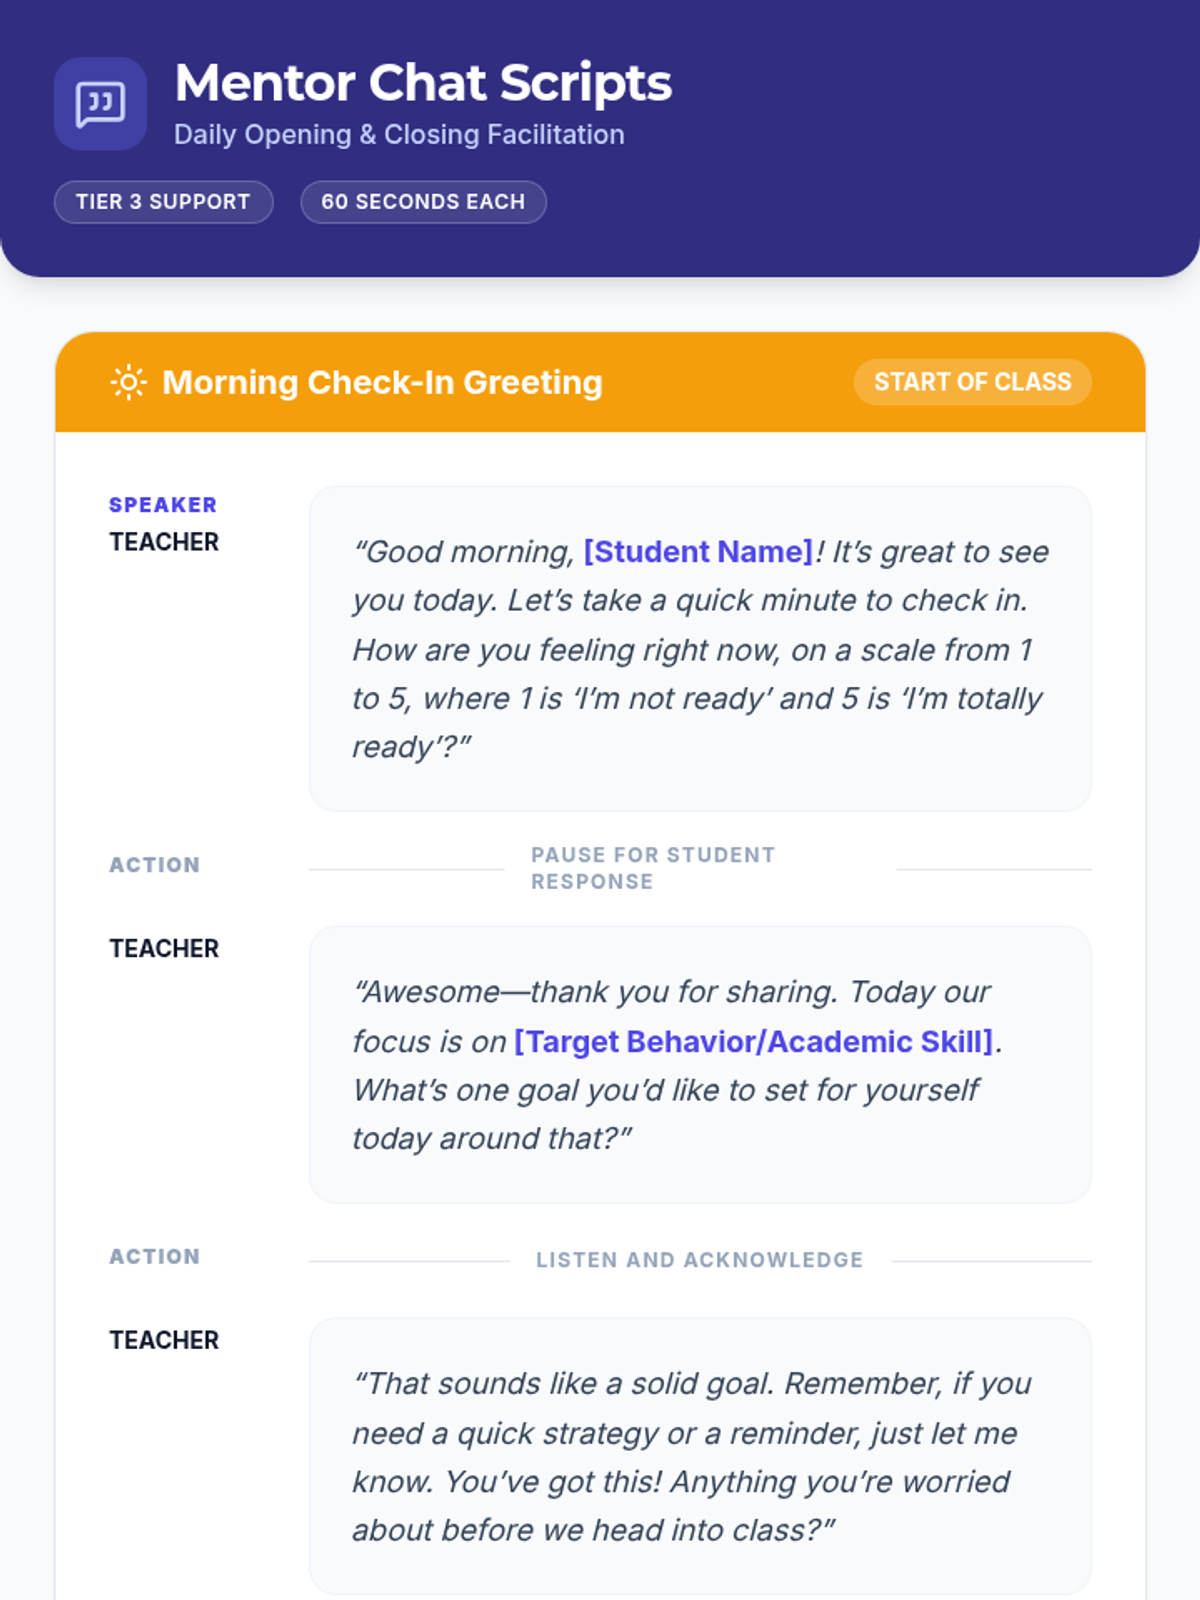The height and width of the screenshot is (1600, 1200).
Task: Click the chat quote logo icon
Action: 100,103
